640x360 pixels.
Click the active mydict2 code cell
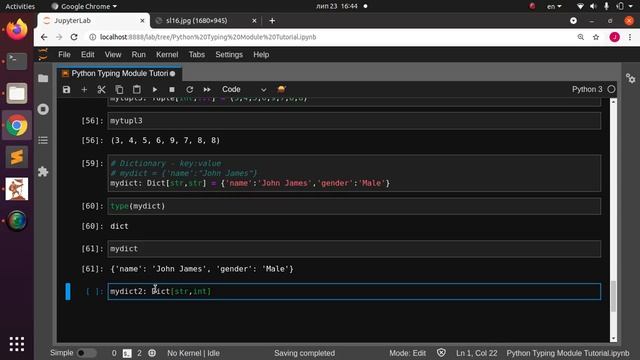[354, 291]
